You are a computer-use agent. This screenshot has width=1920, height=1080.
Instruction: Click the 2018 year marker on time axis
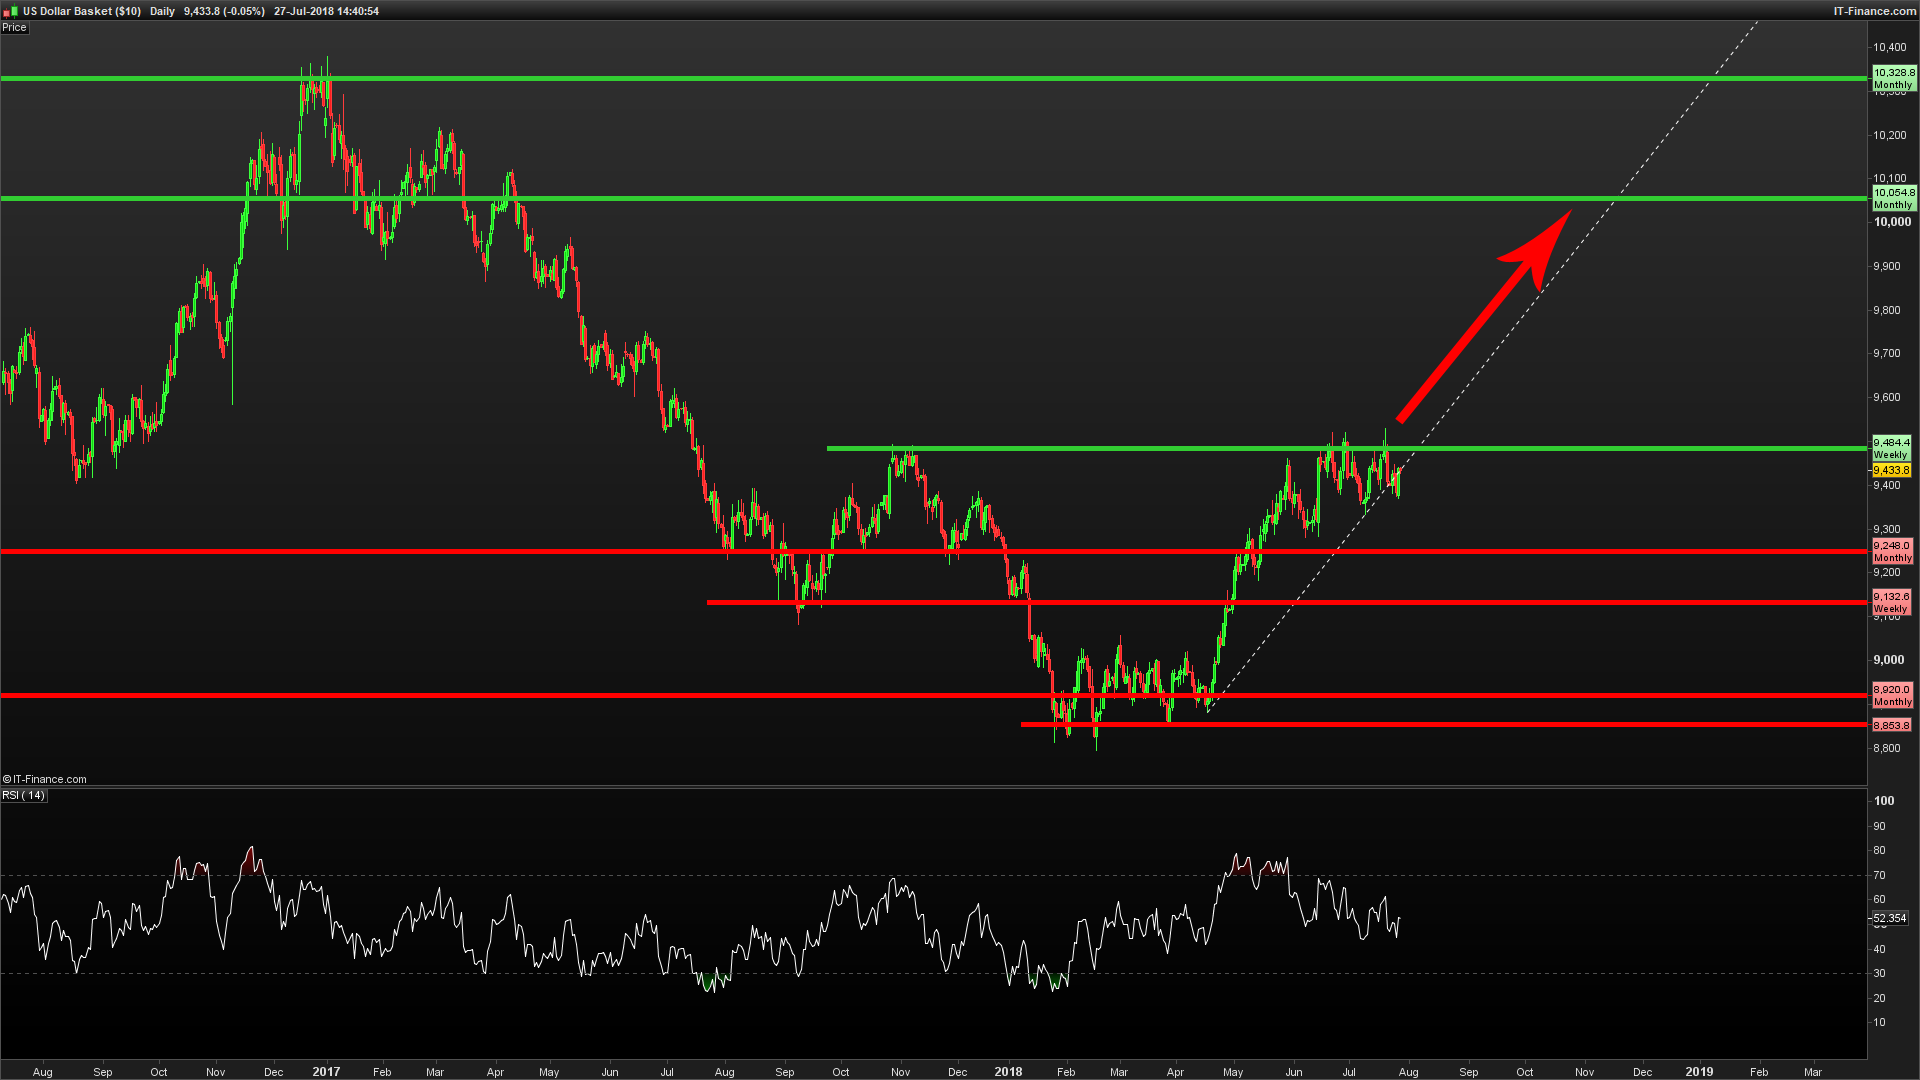1008,1071
